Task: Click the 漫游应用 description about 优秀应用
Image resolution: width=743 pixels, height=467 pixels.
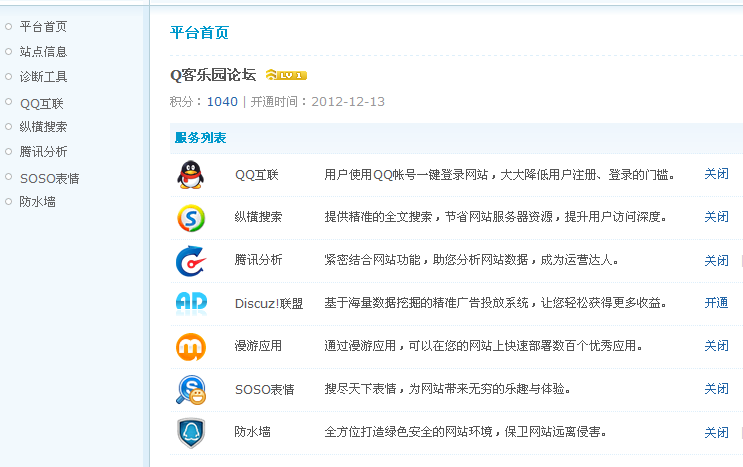Action: [483, 346]
